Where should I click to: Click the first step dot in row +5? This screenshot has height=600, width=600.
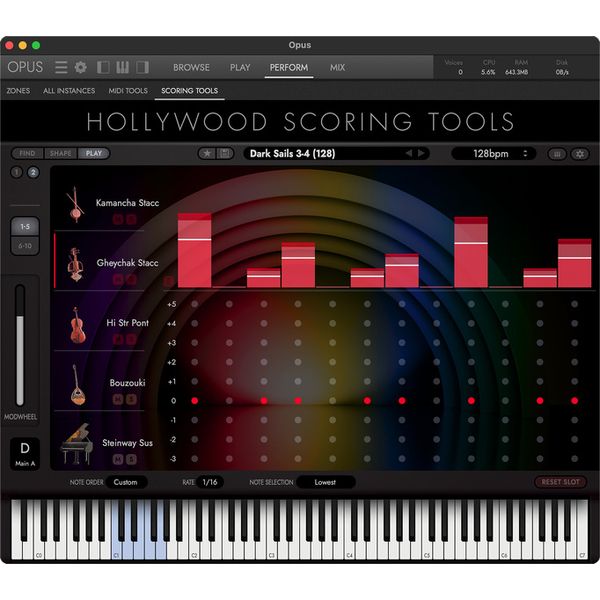(x=194, y=304)
